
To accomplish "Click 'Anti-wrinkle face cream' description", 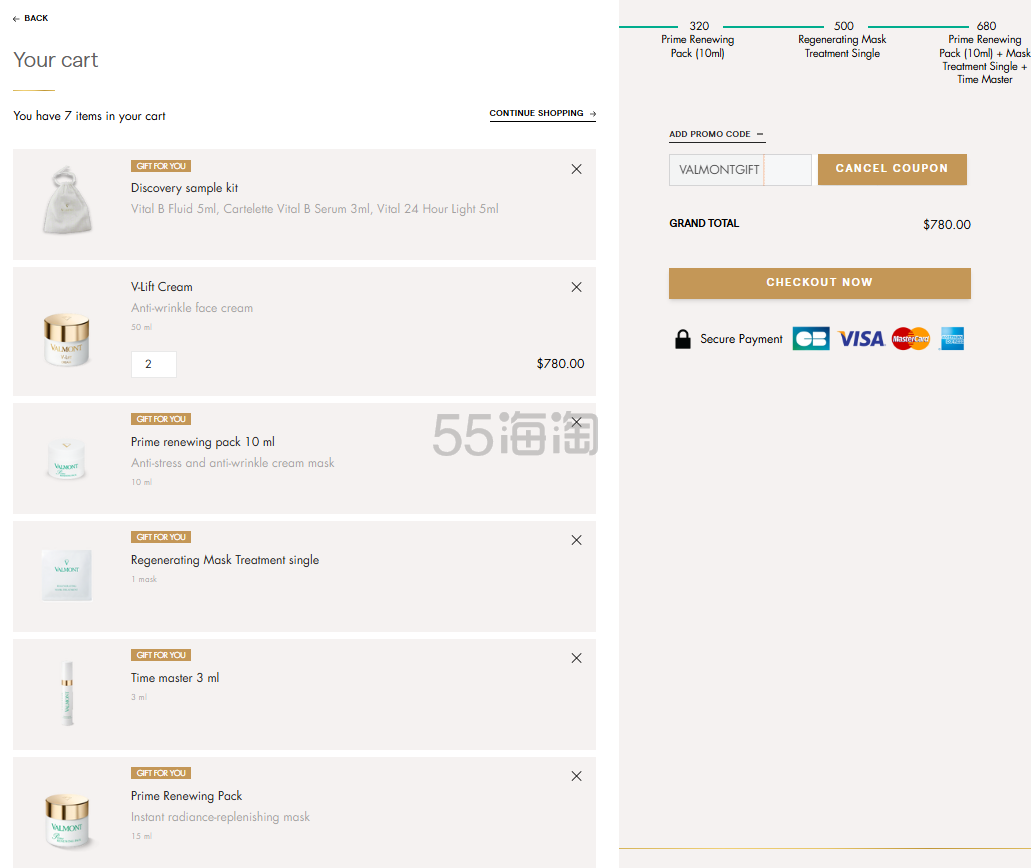I will [192, 308].
